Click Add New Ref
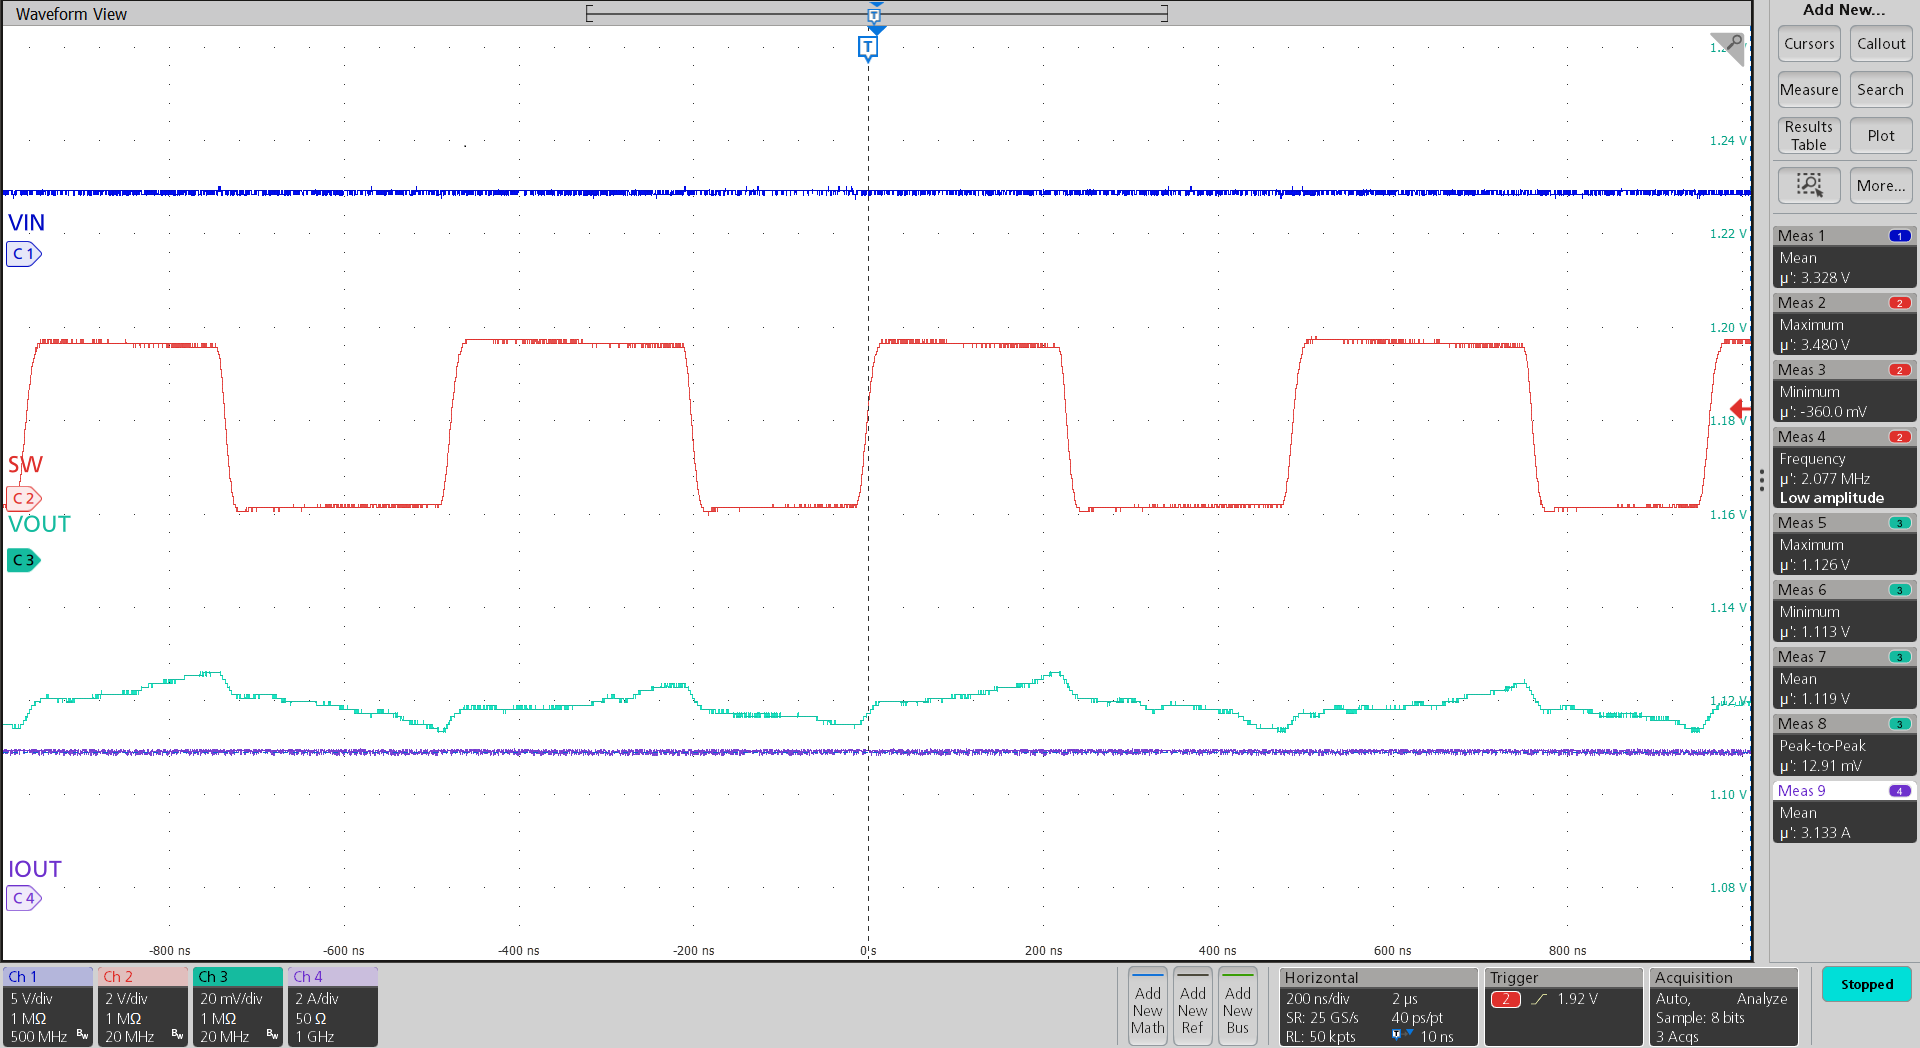This screenshot has width=1920, height=1048. pos(1193,1007)
